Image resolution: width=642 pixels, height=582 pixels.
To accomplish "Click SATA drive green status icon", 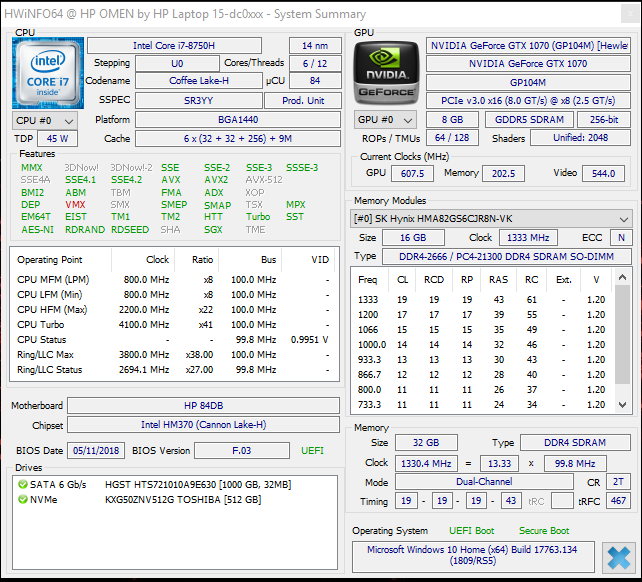I will coord(23,485).
